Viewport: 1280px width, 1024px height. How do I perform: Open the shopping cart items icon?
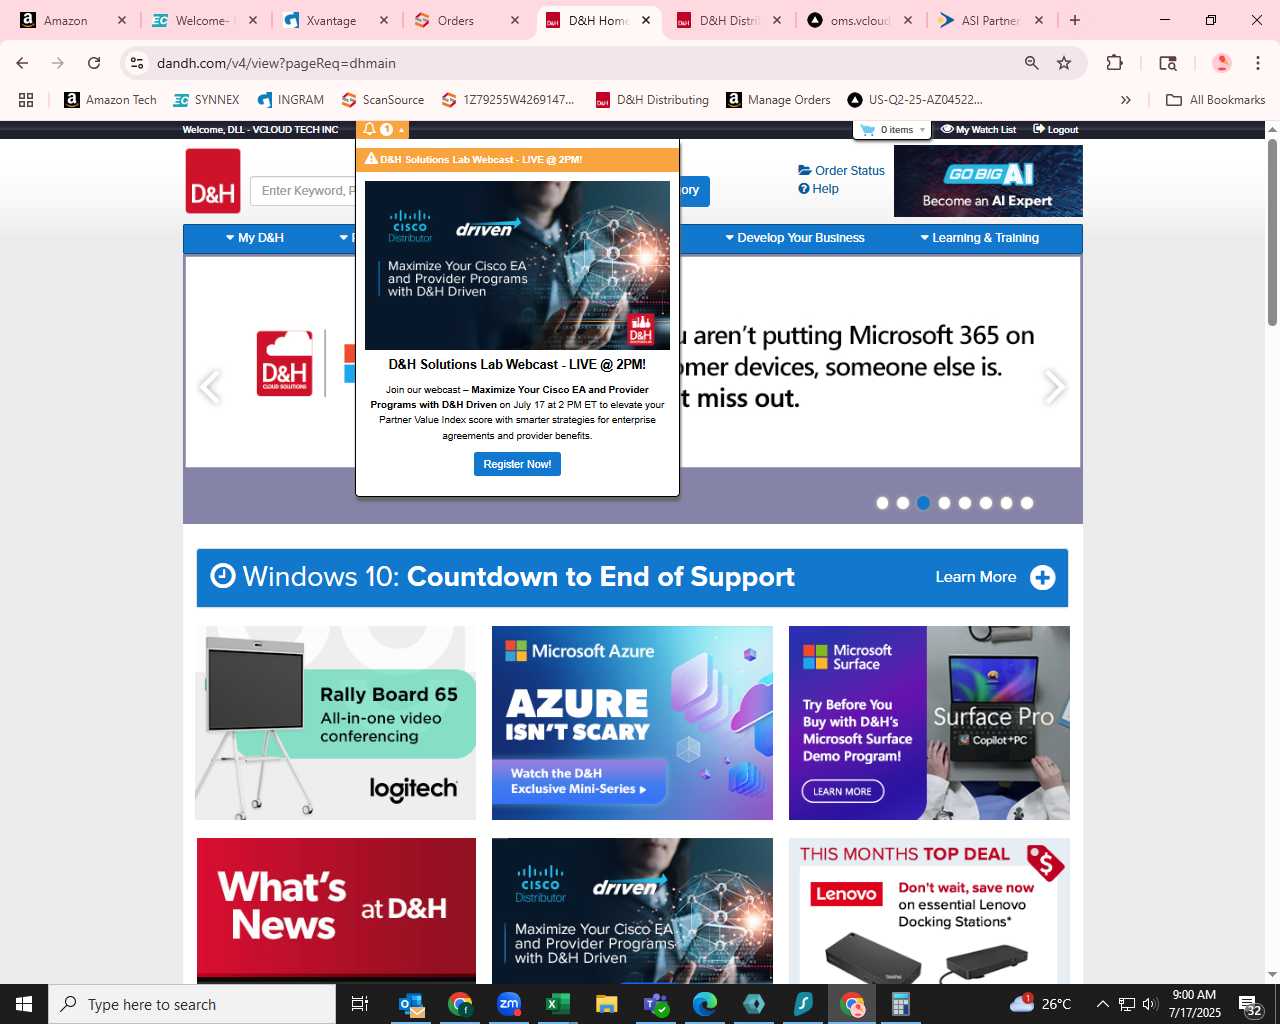tap(867, 130)
